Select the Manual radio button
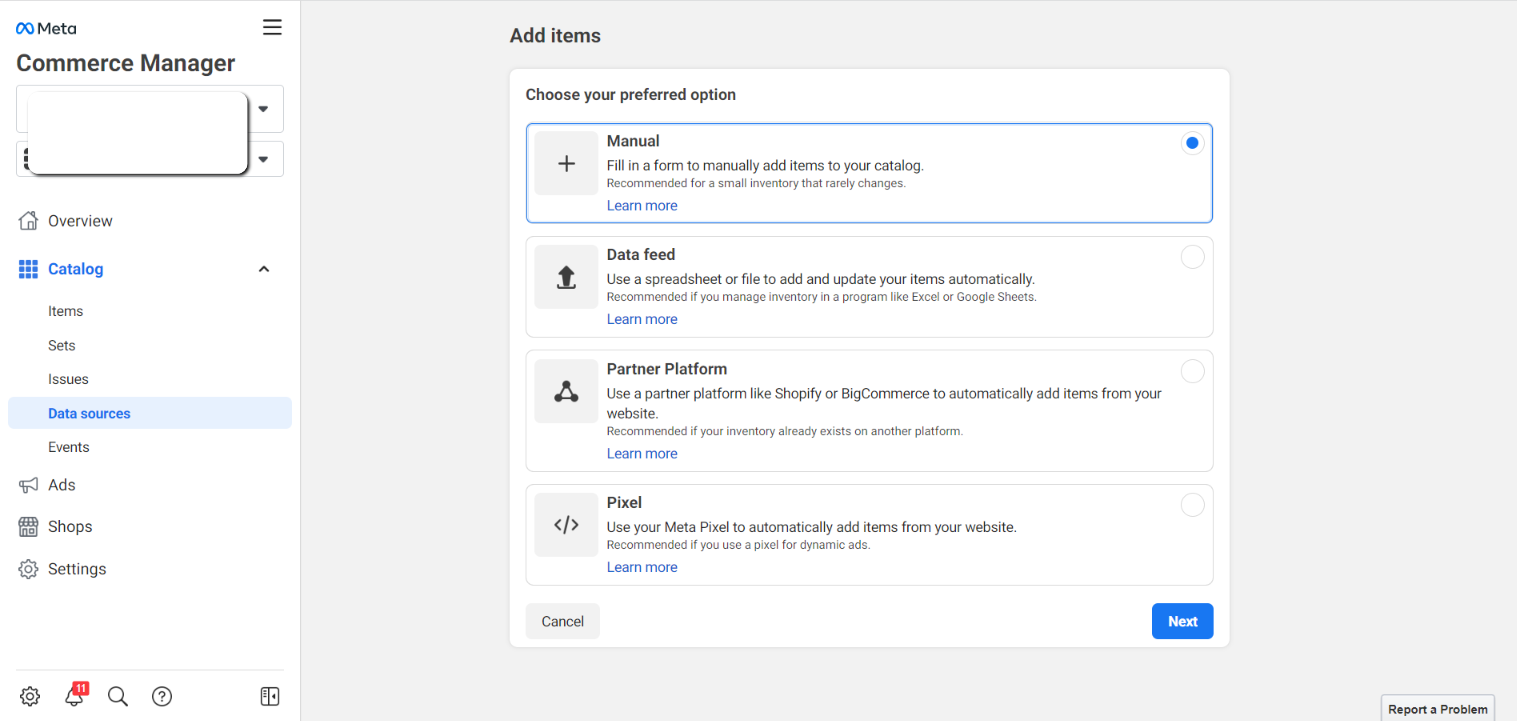 click(x=1192, y=143)
